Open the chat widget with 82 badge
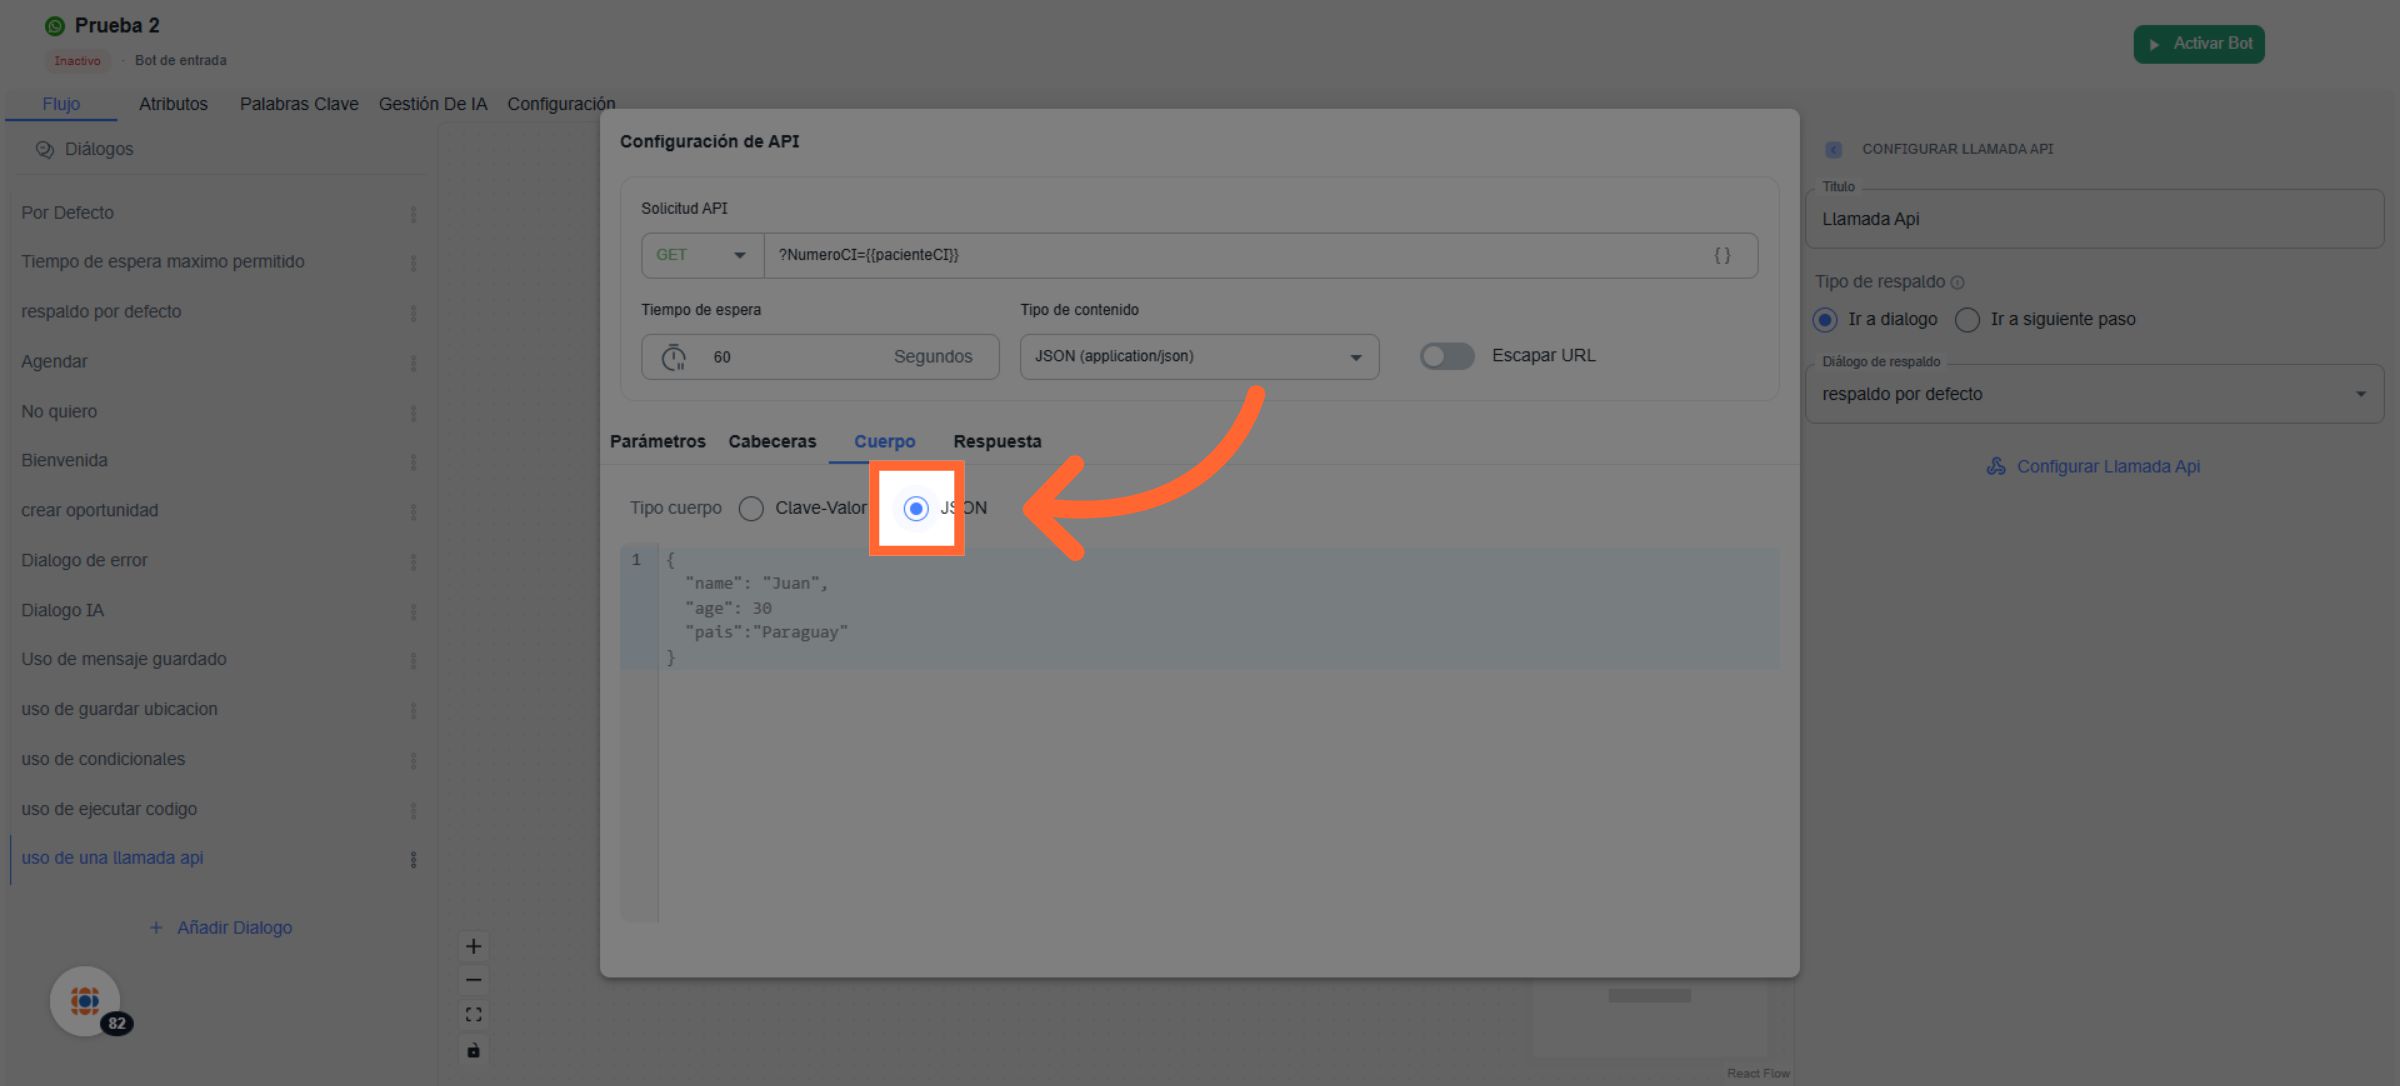 [85, 1001]
